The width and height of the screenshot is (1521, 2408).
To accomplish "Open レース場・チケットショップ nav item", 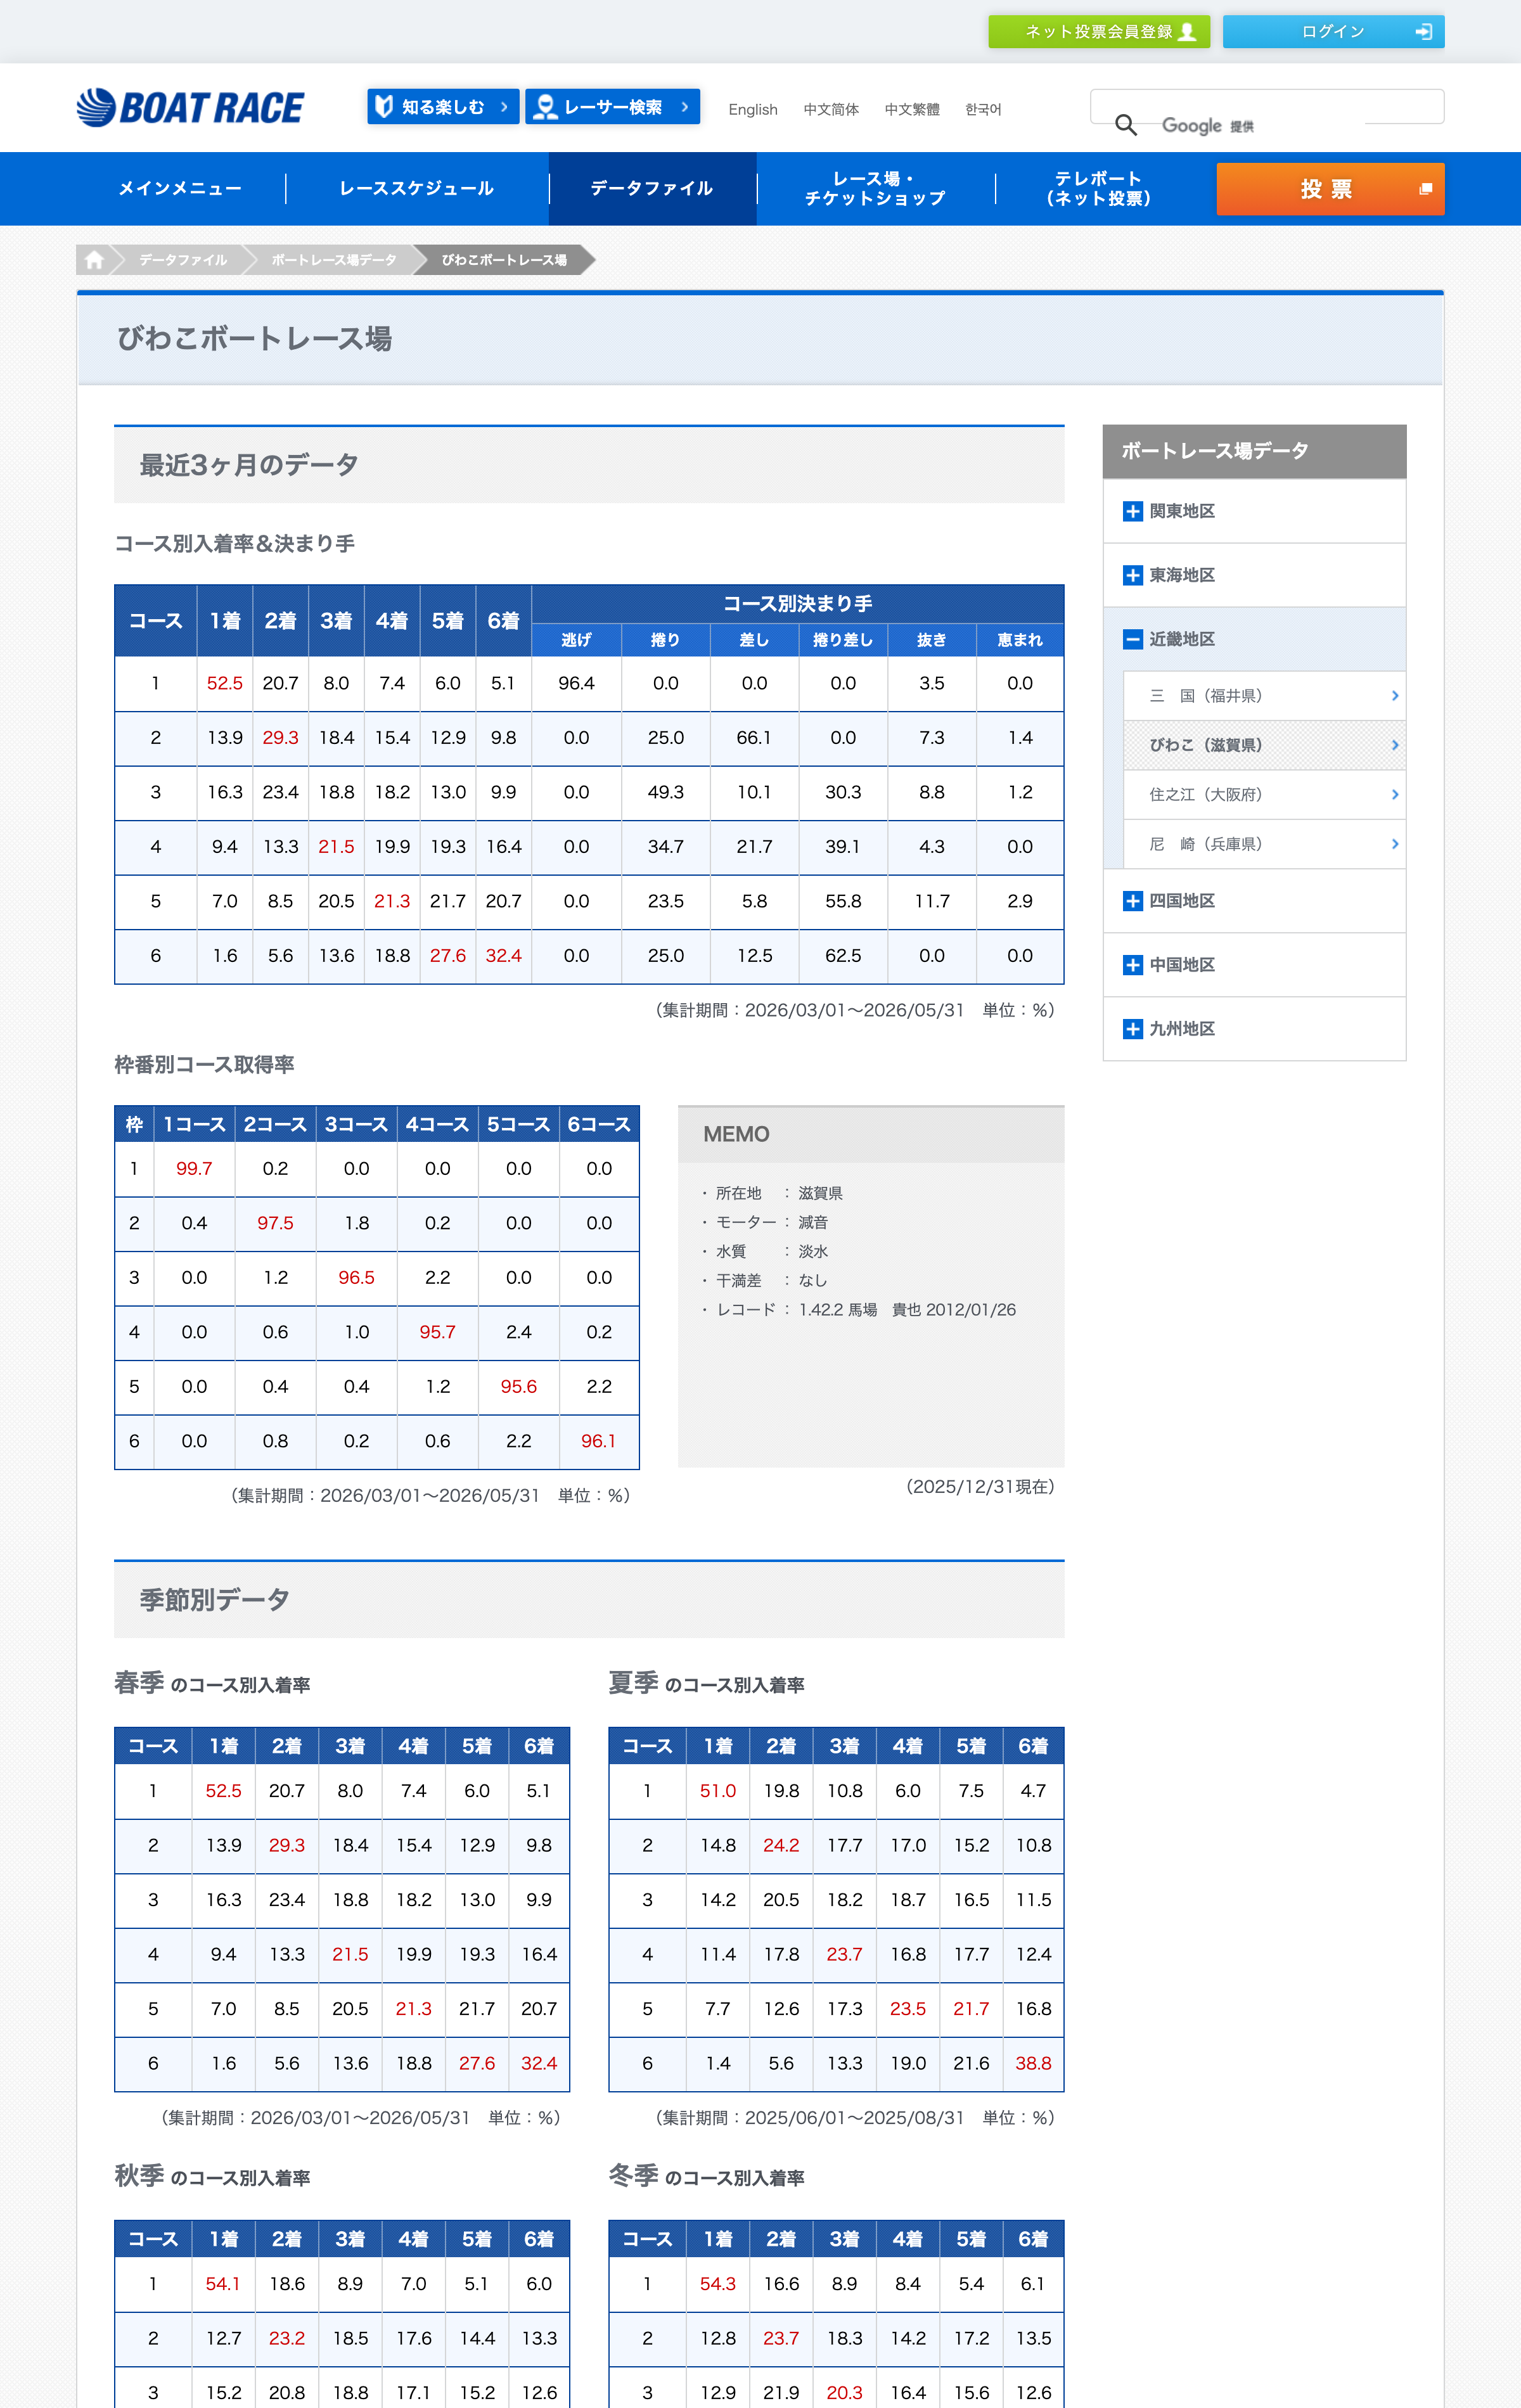I will pos(876,189).
